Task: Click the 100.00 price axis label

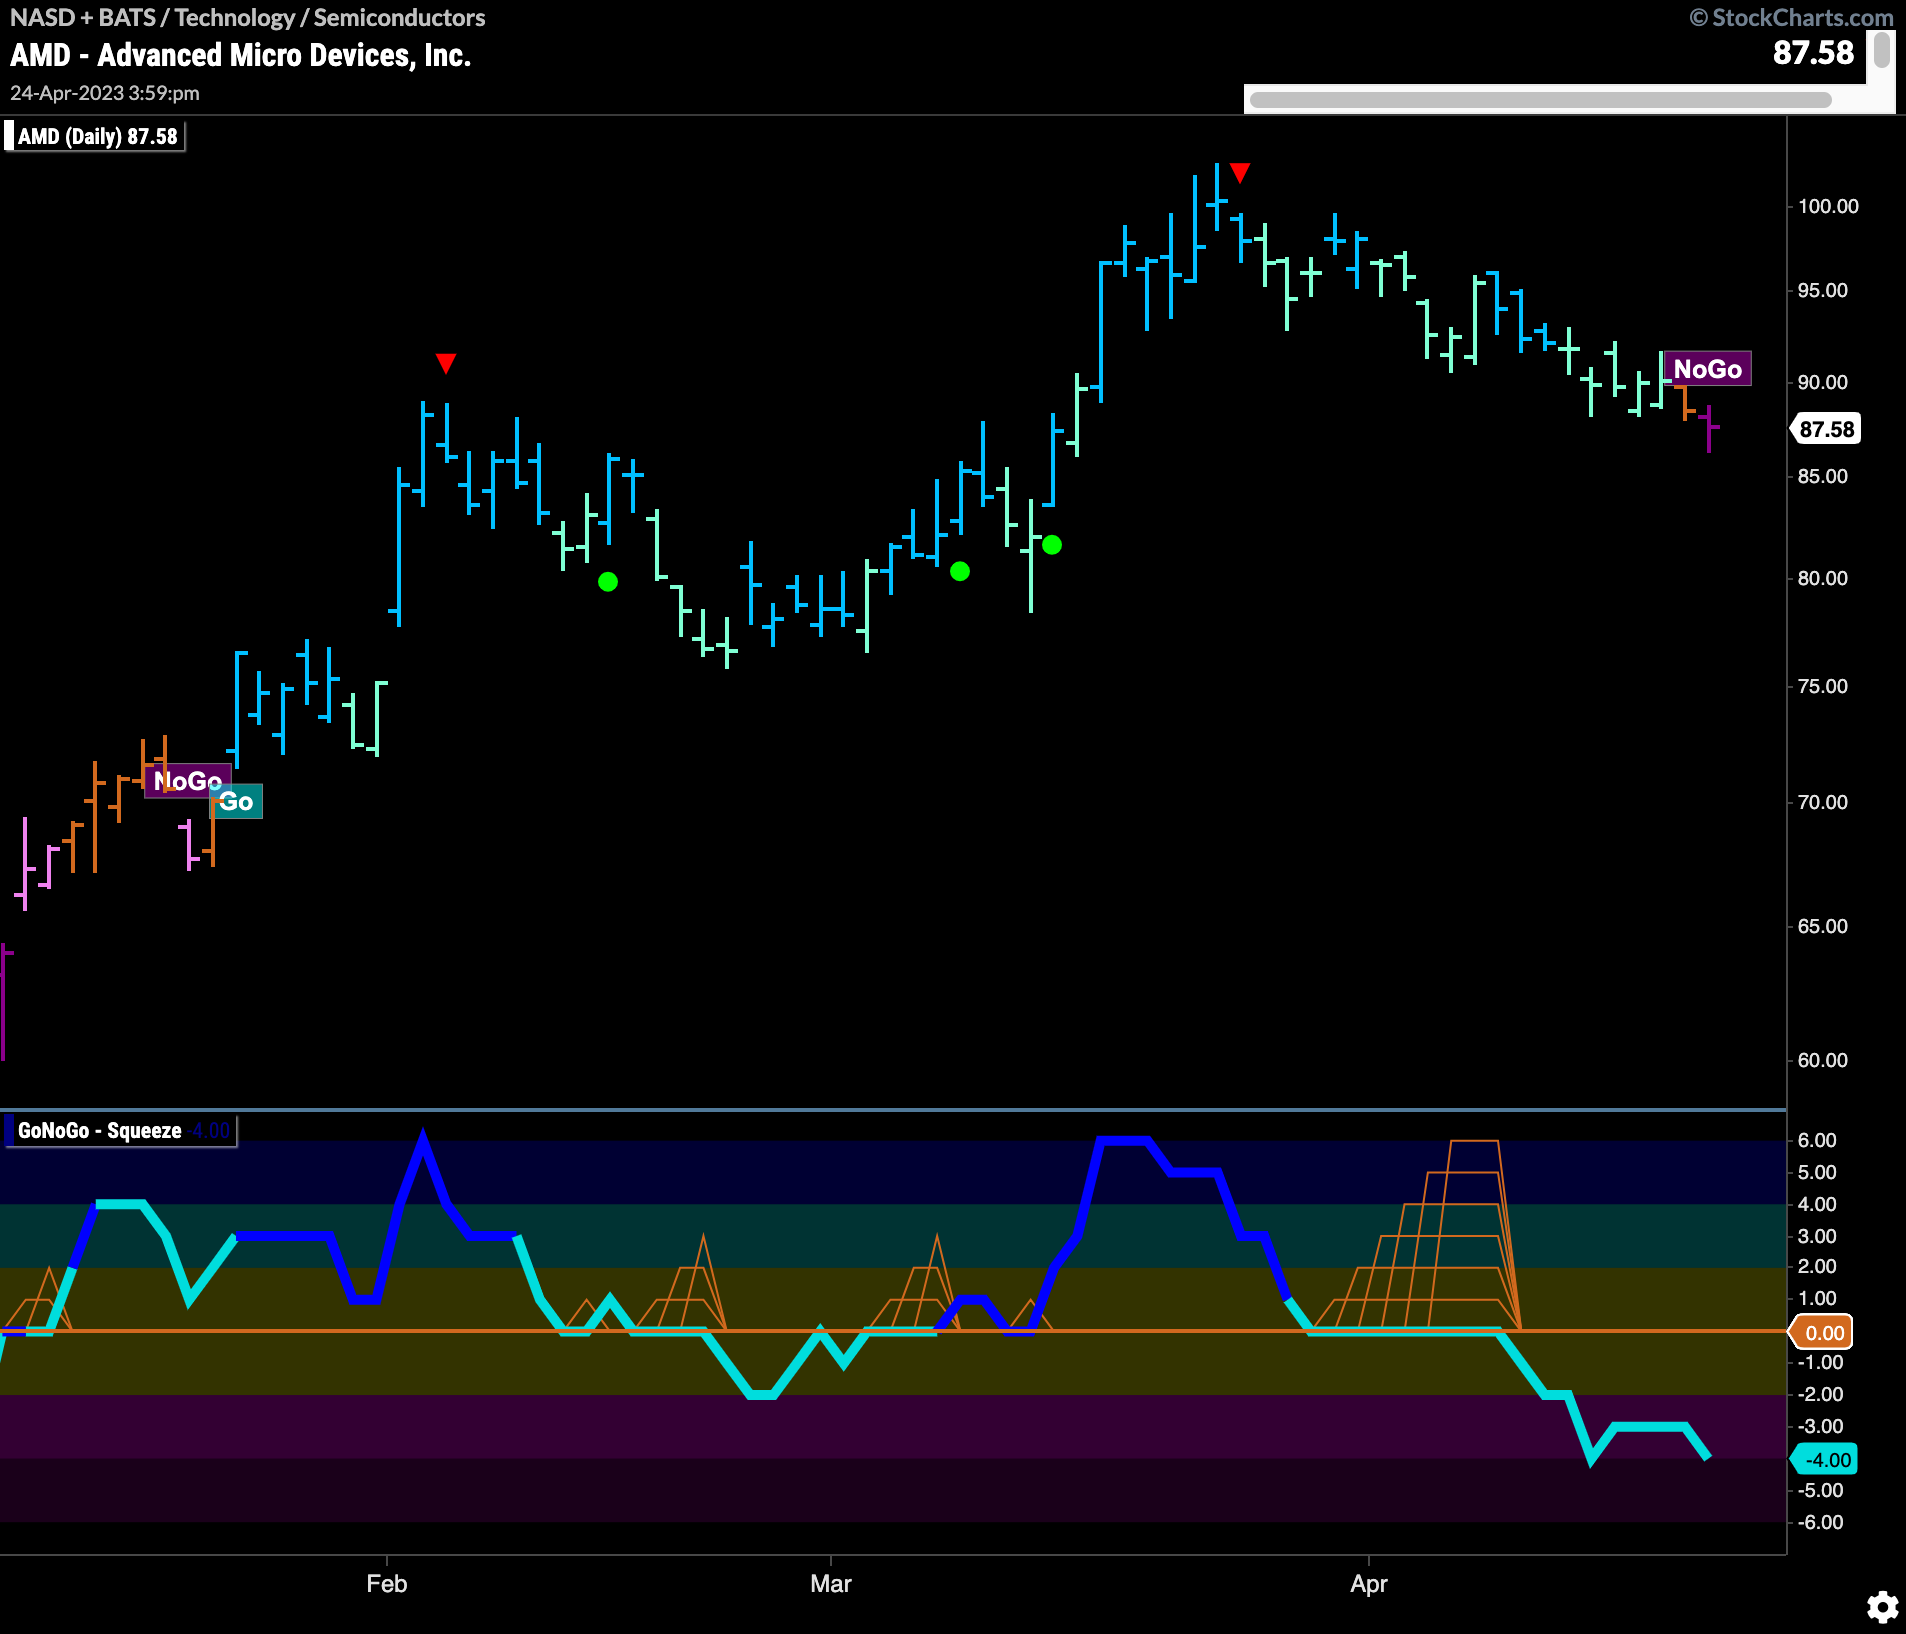Action: pos(1828,206)
